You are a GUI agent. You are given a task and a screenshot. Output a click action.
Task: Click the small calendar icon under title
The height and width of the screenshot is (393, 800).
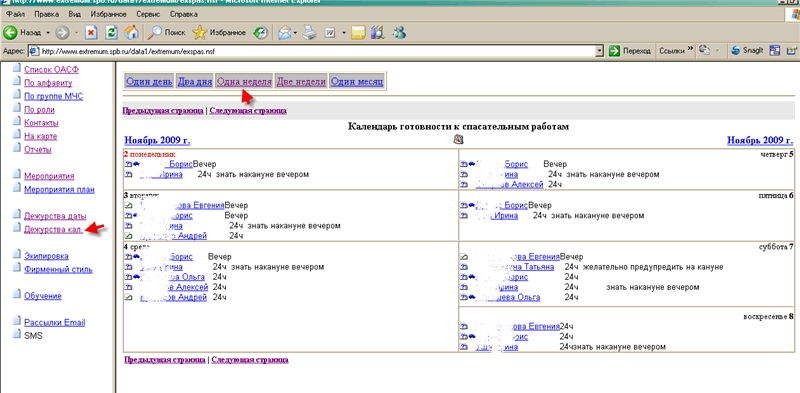click(458, 139)
